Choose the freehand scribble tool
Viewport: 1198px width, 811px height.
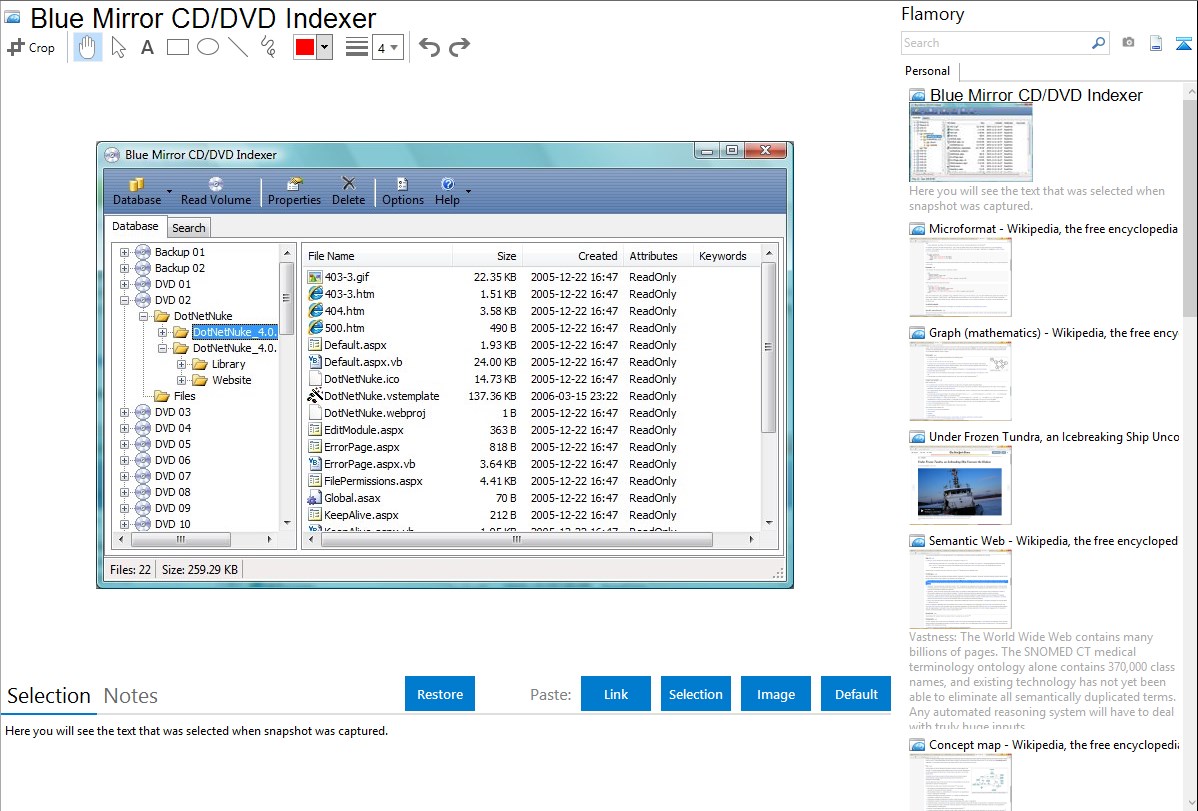click(x=268, y=47)
